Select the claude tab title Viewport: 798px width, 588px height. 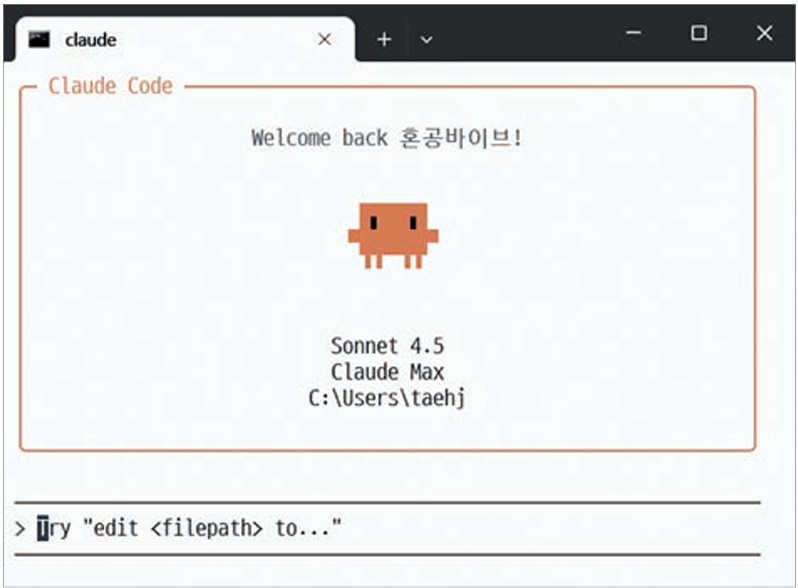pos(91,40)
